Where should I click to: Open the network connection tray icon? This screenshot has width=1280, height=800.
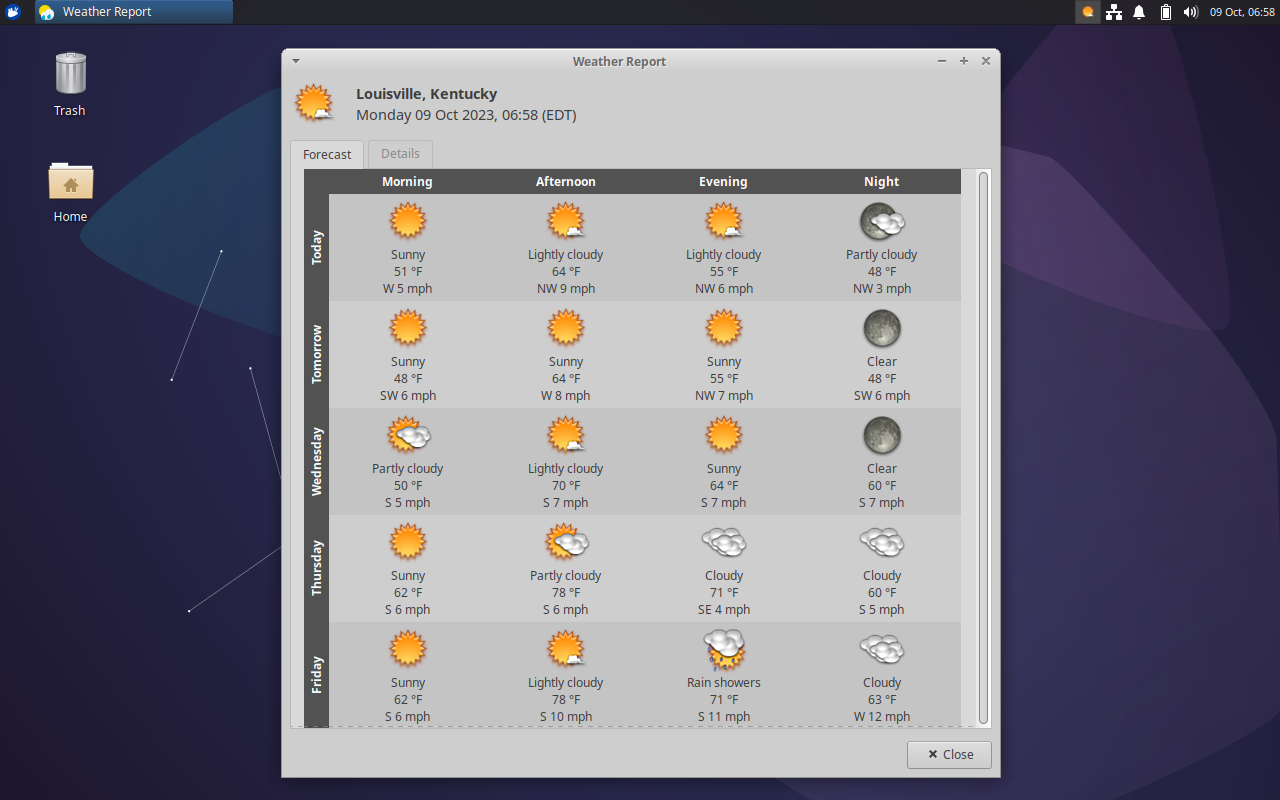point(1113,12)
